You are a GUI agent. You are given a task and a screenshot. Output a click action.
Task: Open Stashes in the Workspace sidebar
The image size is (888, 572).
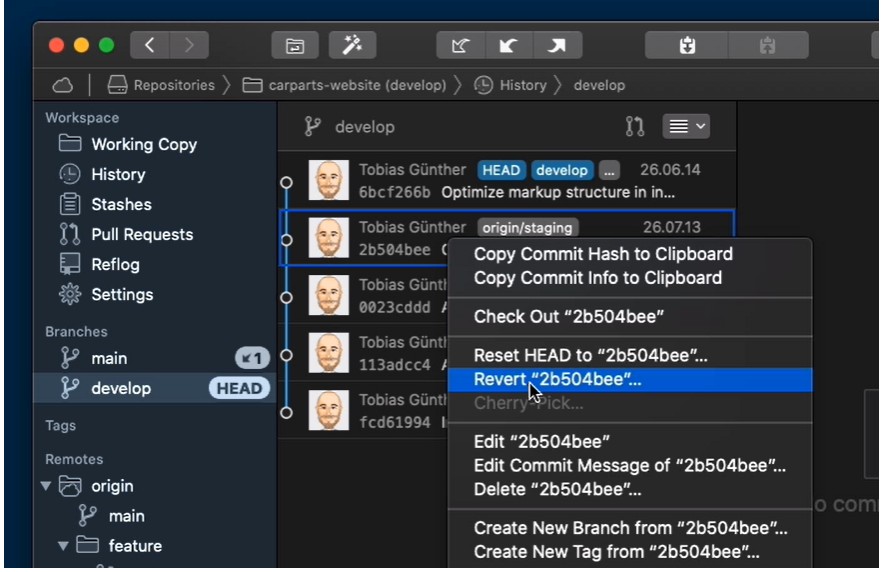pyautogui.click(x=121, y=204)
